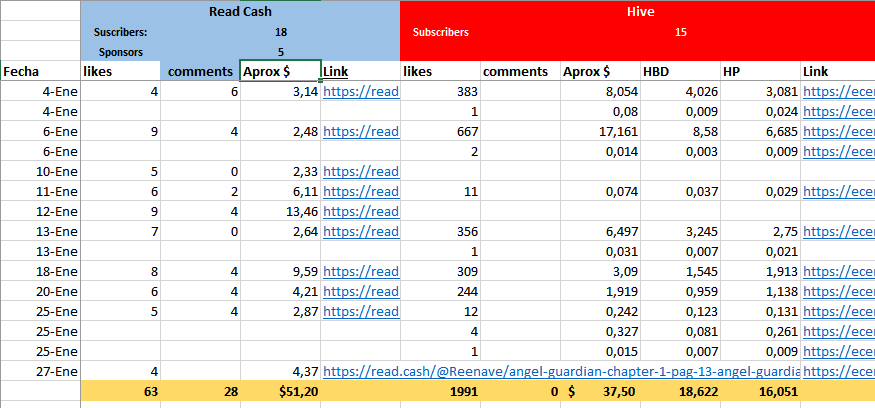875x408 pixels.
Task: Select the comments total 28
Action: point(200,392)
